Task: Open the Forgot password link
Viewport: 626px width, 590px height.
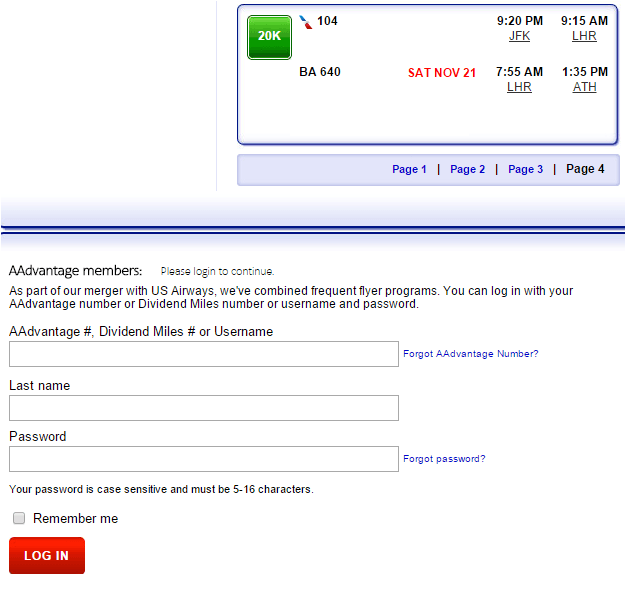Action: [x=444, y=459]
